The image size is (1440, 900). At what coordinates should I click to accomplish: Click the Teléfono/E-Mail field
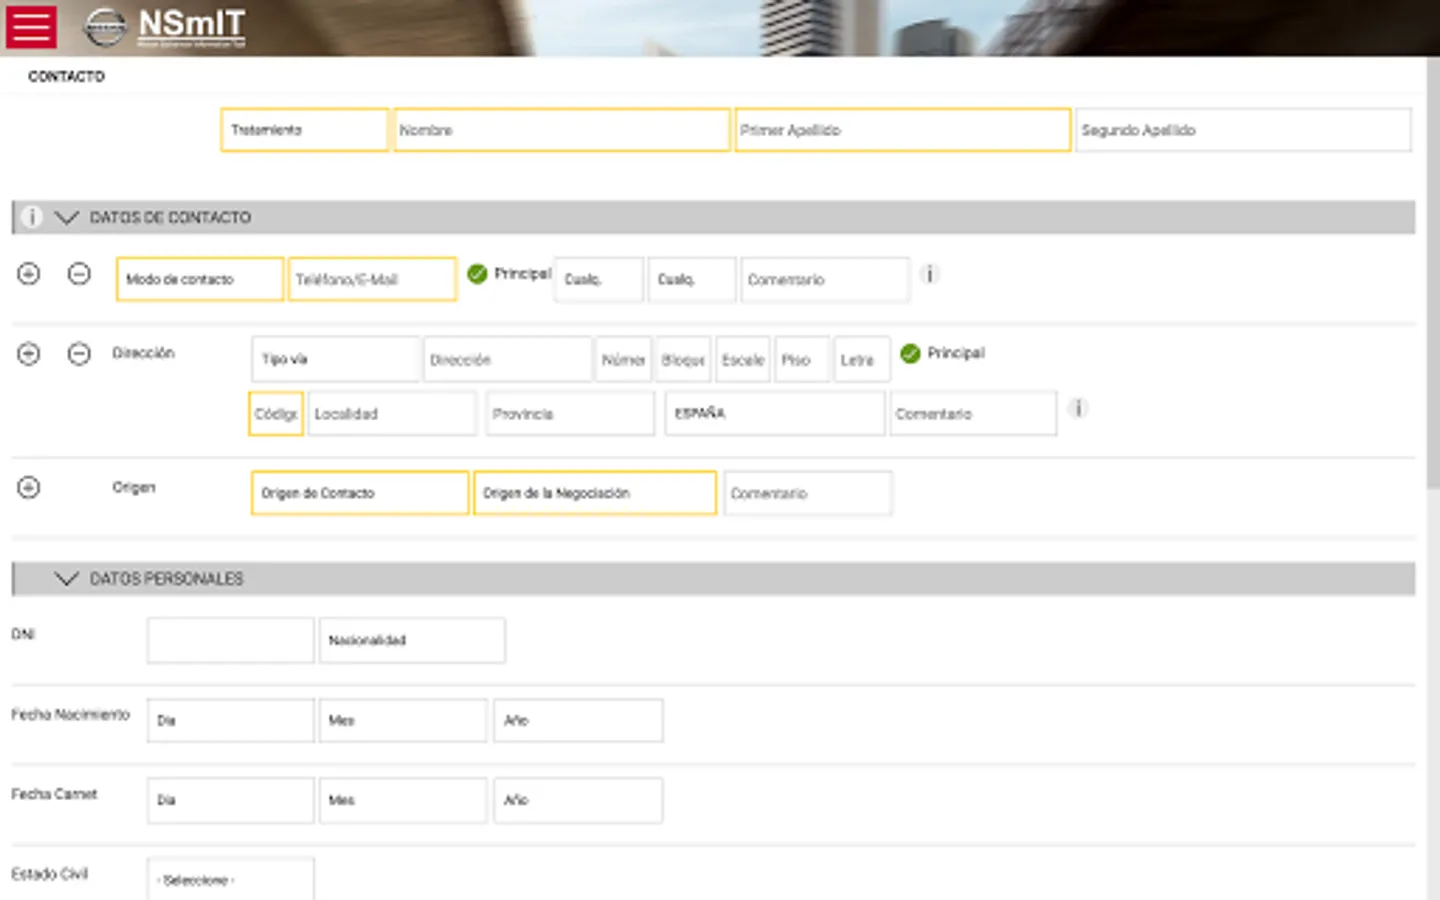point(373,280)
